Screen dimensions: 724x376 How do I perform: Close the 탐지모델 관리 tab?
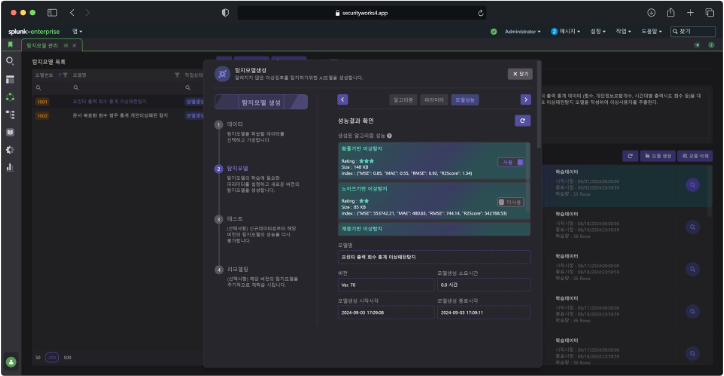pyautogui.click(x=74, y=45)
